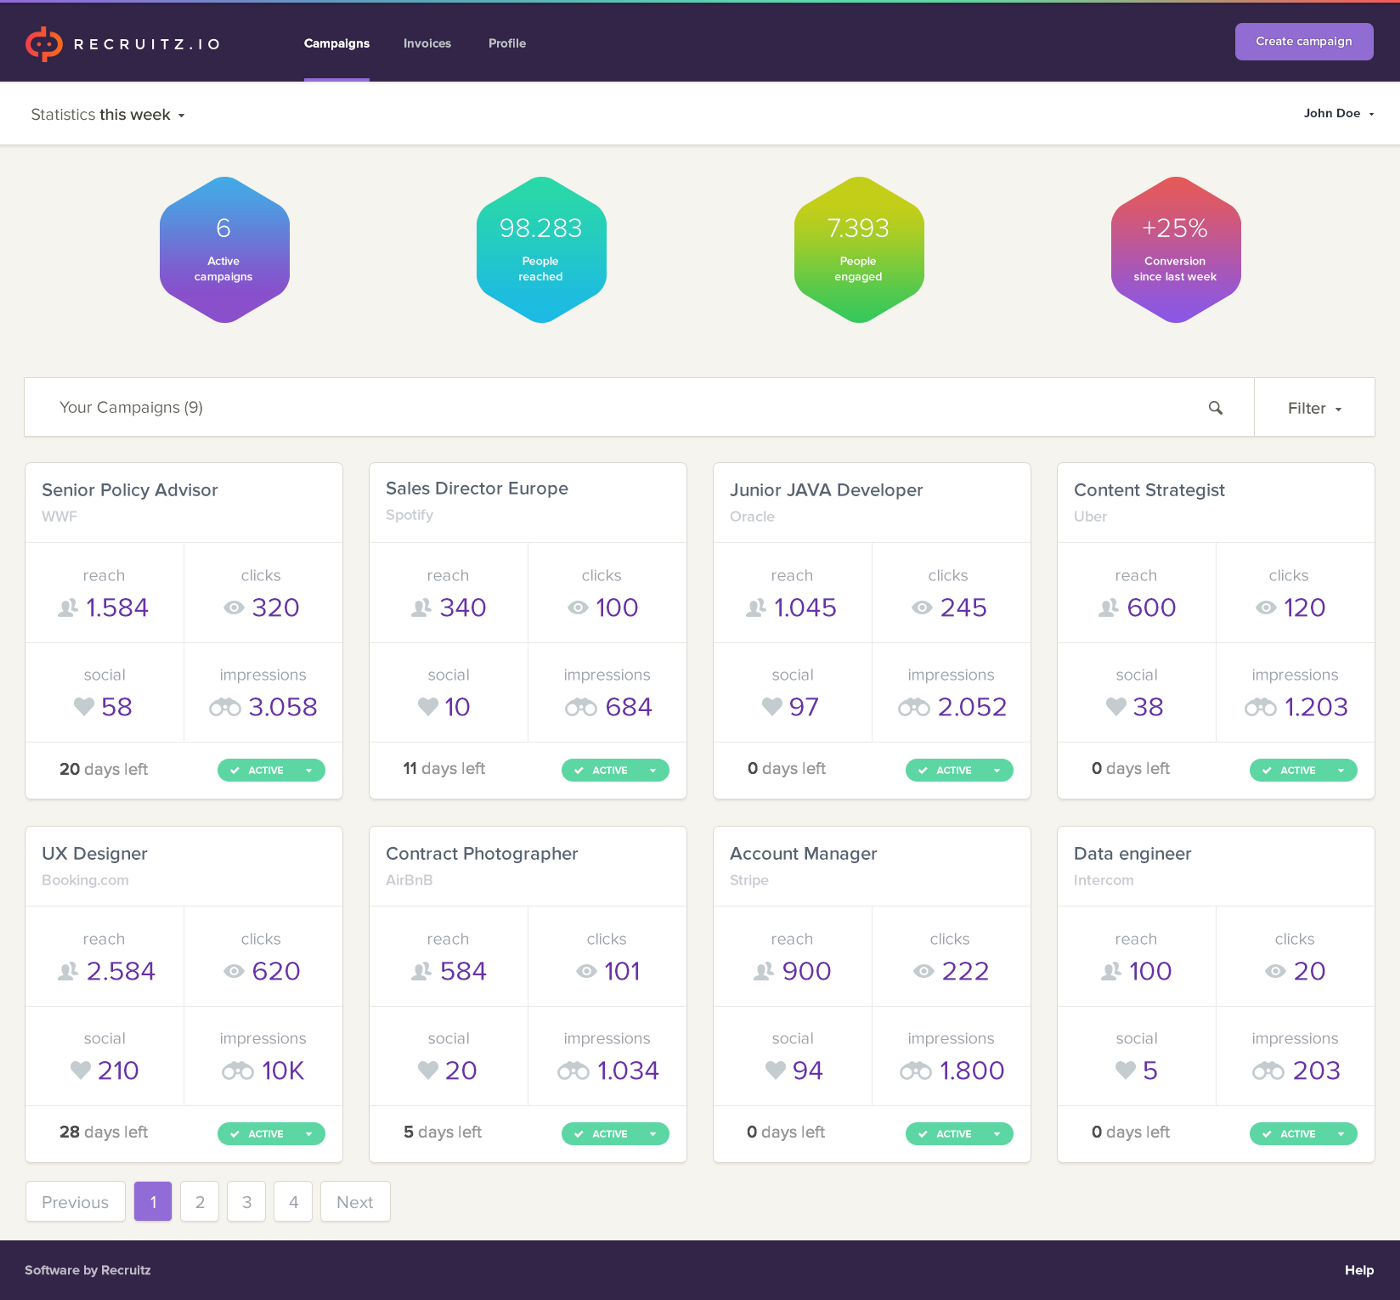Click reach people icon in Sales Director Europe card
The image size is (1400, 1300).
(x=422, y=608)
